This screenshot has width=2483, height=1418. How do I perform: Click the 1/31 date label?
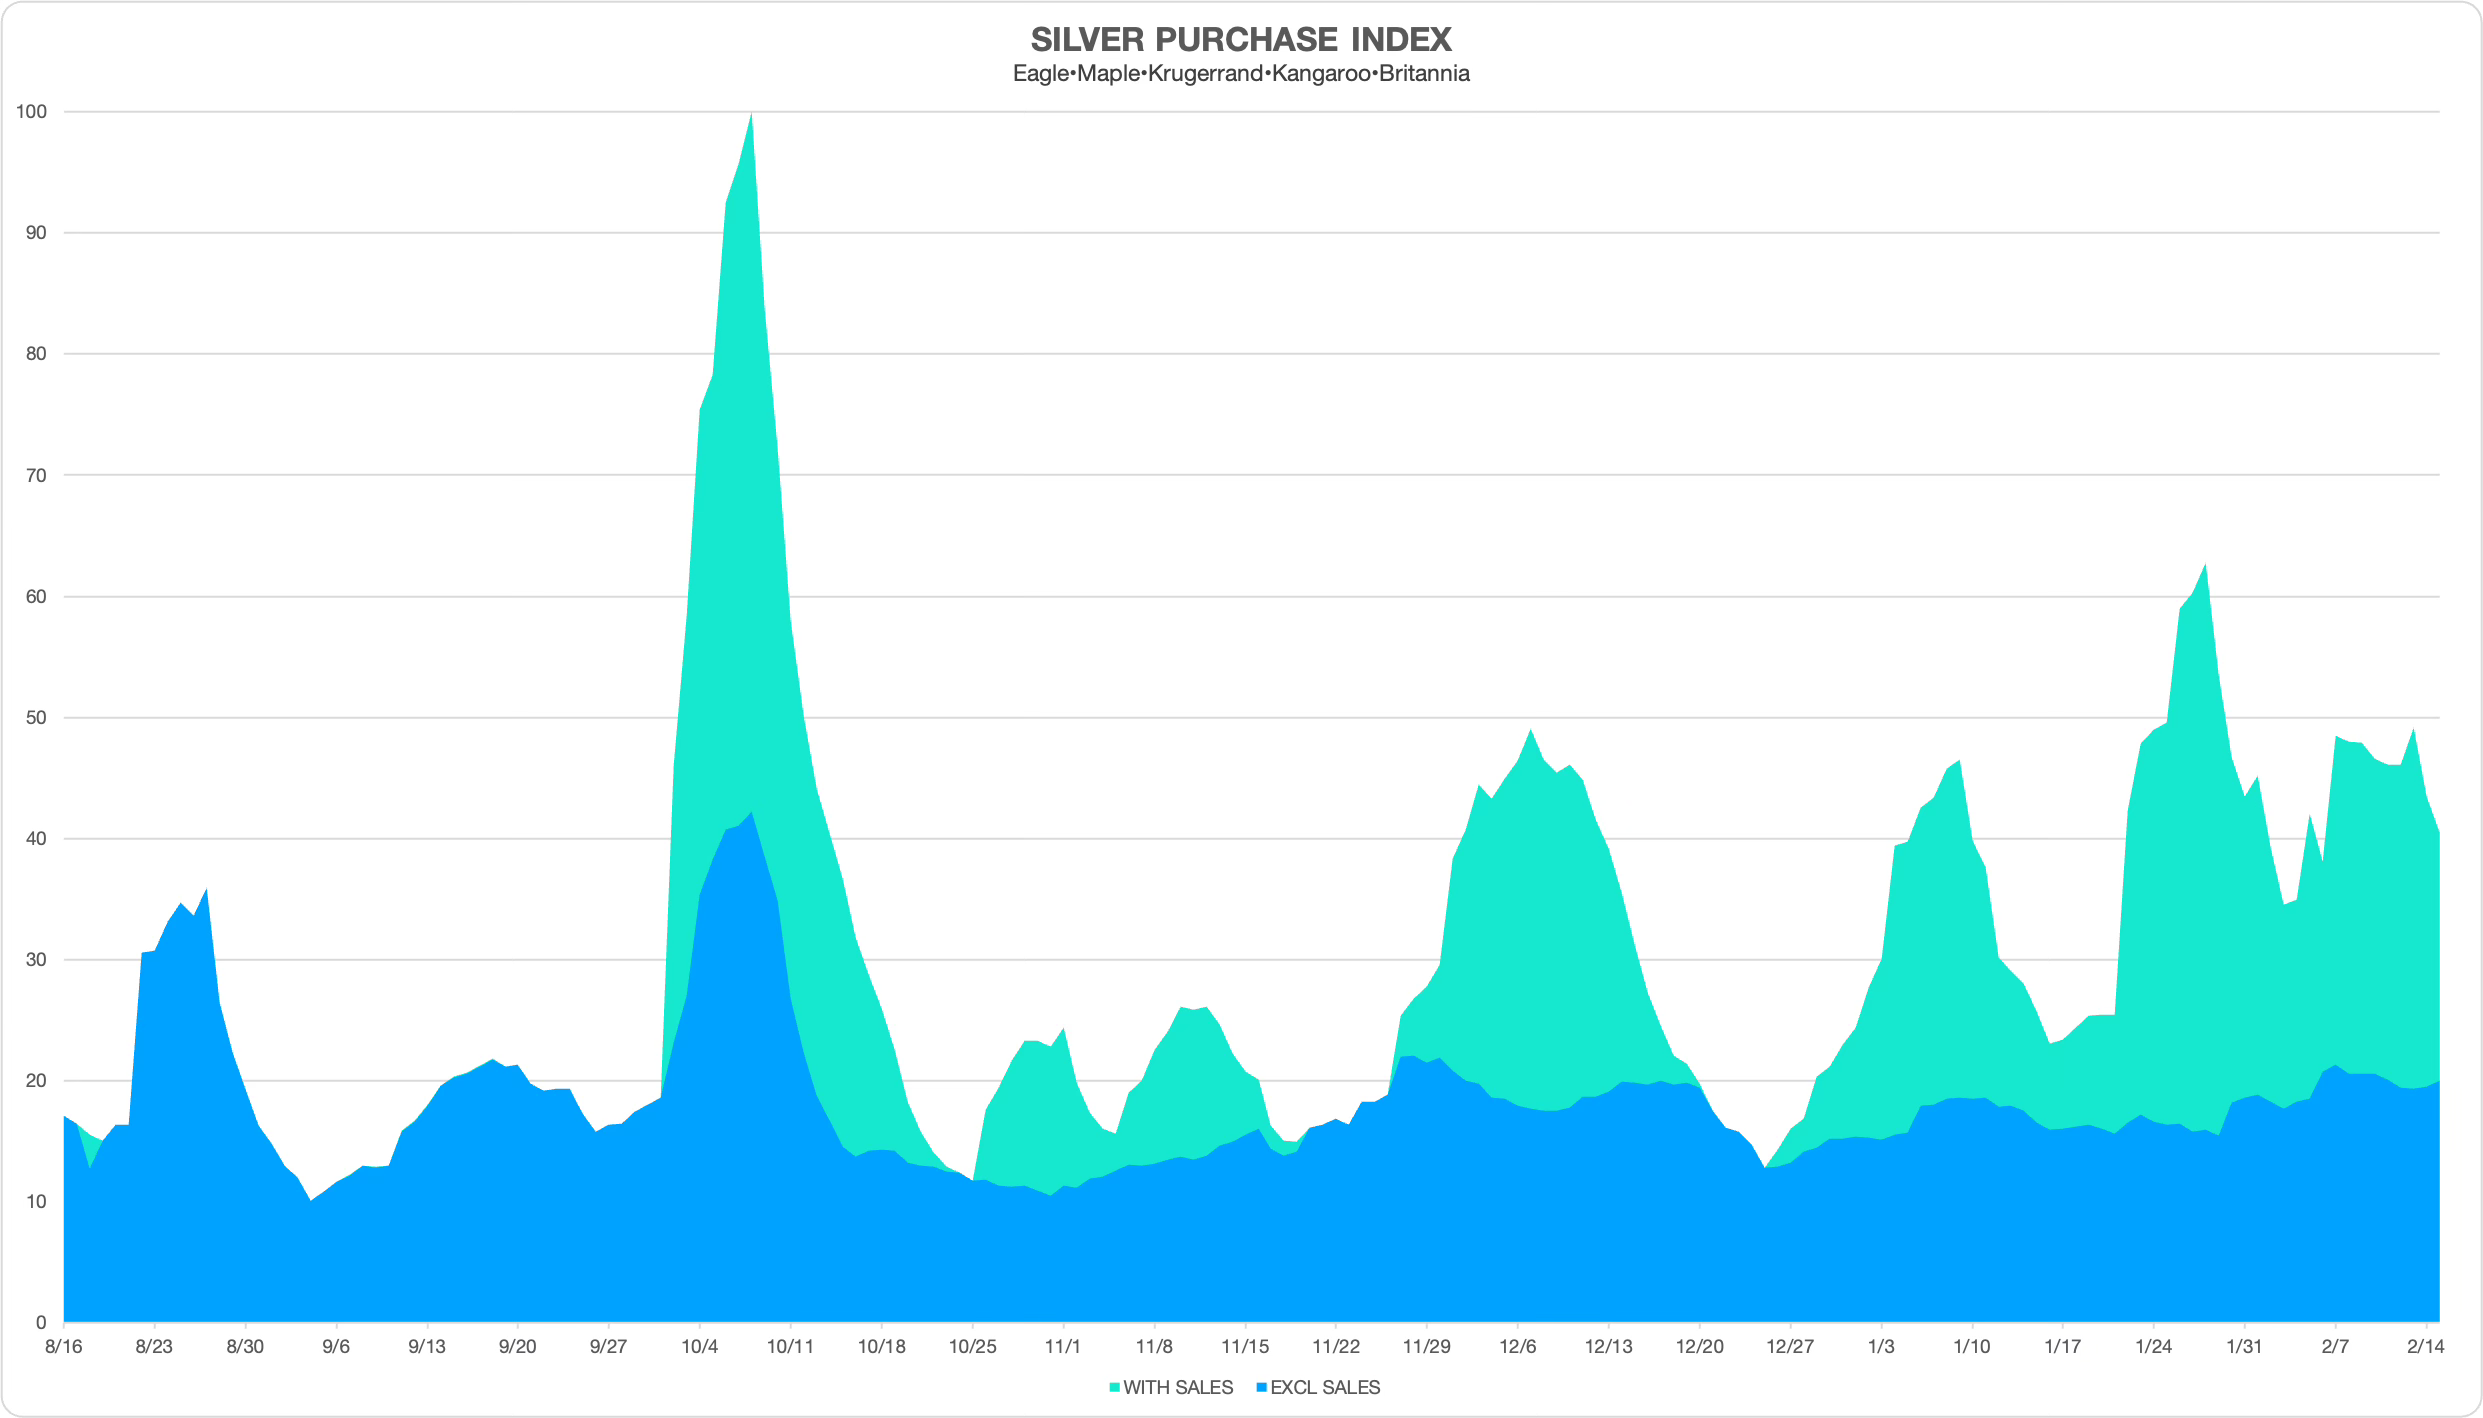pos(2244,1346)
